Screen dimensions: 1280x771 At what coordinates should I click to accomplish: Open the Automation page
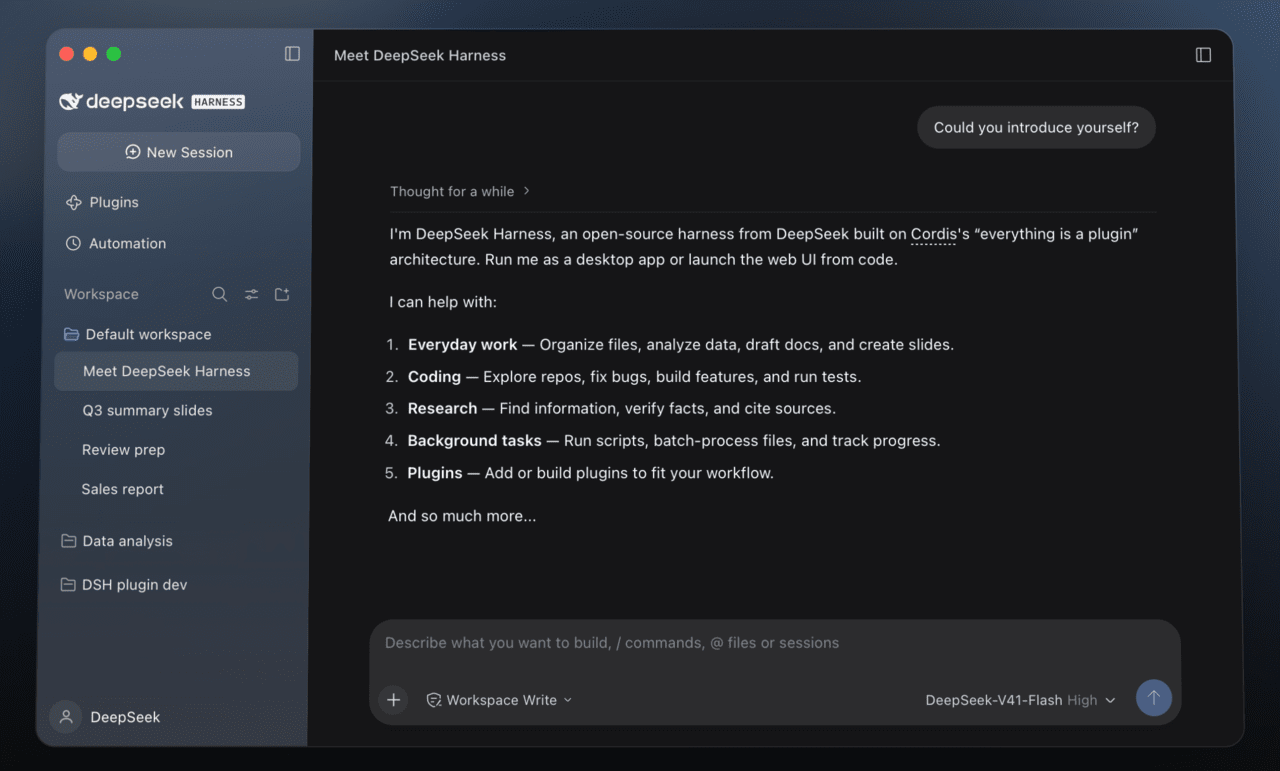click(116, 243)
